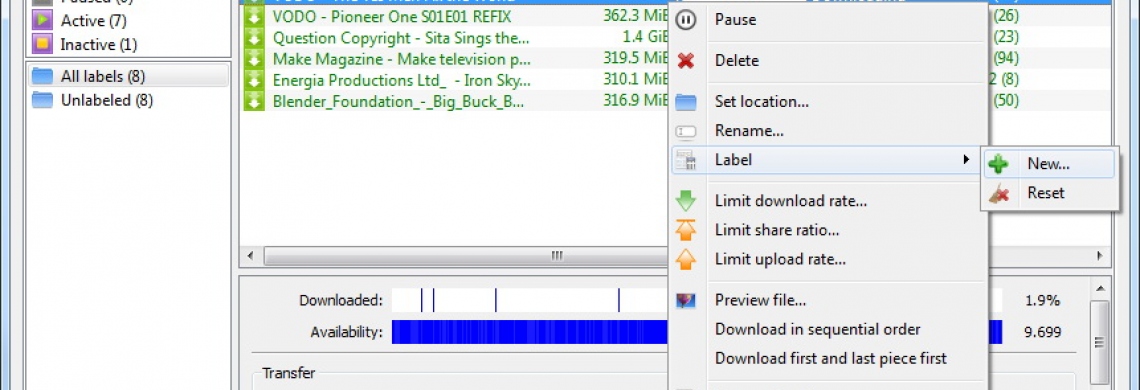Click horizontal scrollbar left arrow
The height and width of the screenshot is (390, 1140).
[x=251, y=256]
